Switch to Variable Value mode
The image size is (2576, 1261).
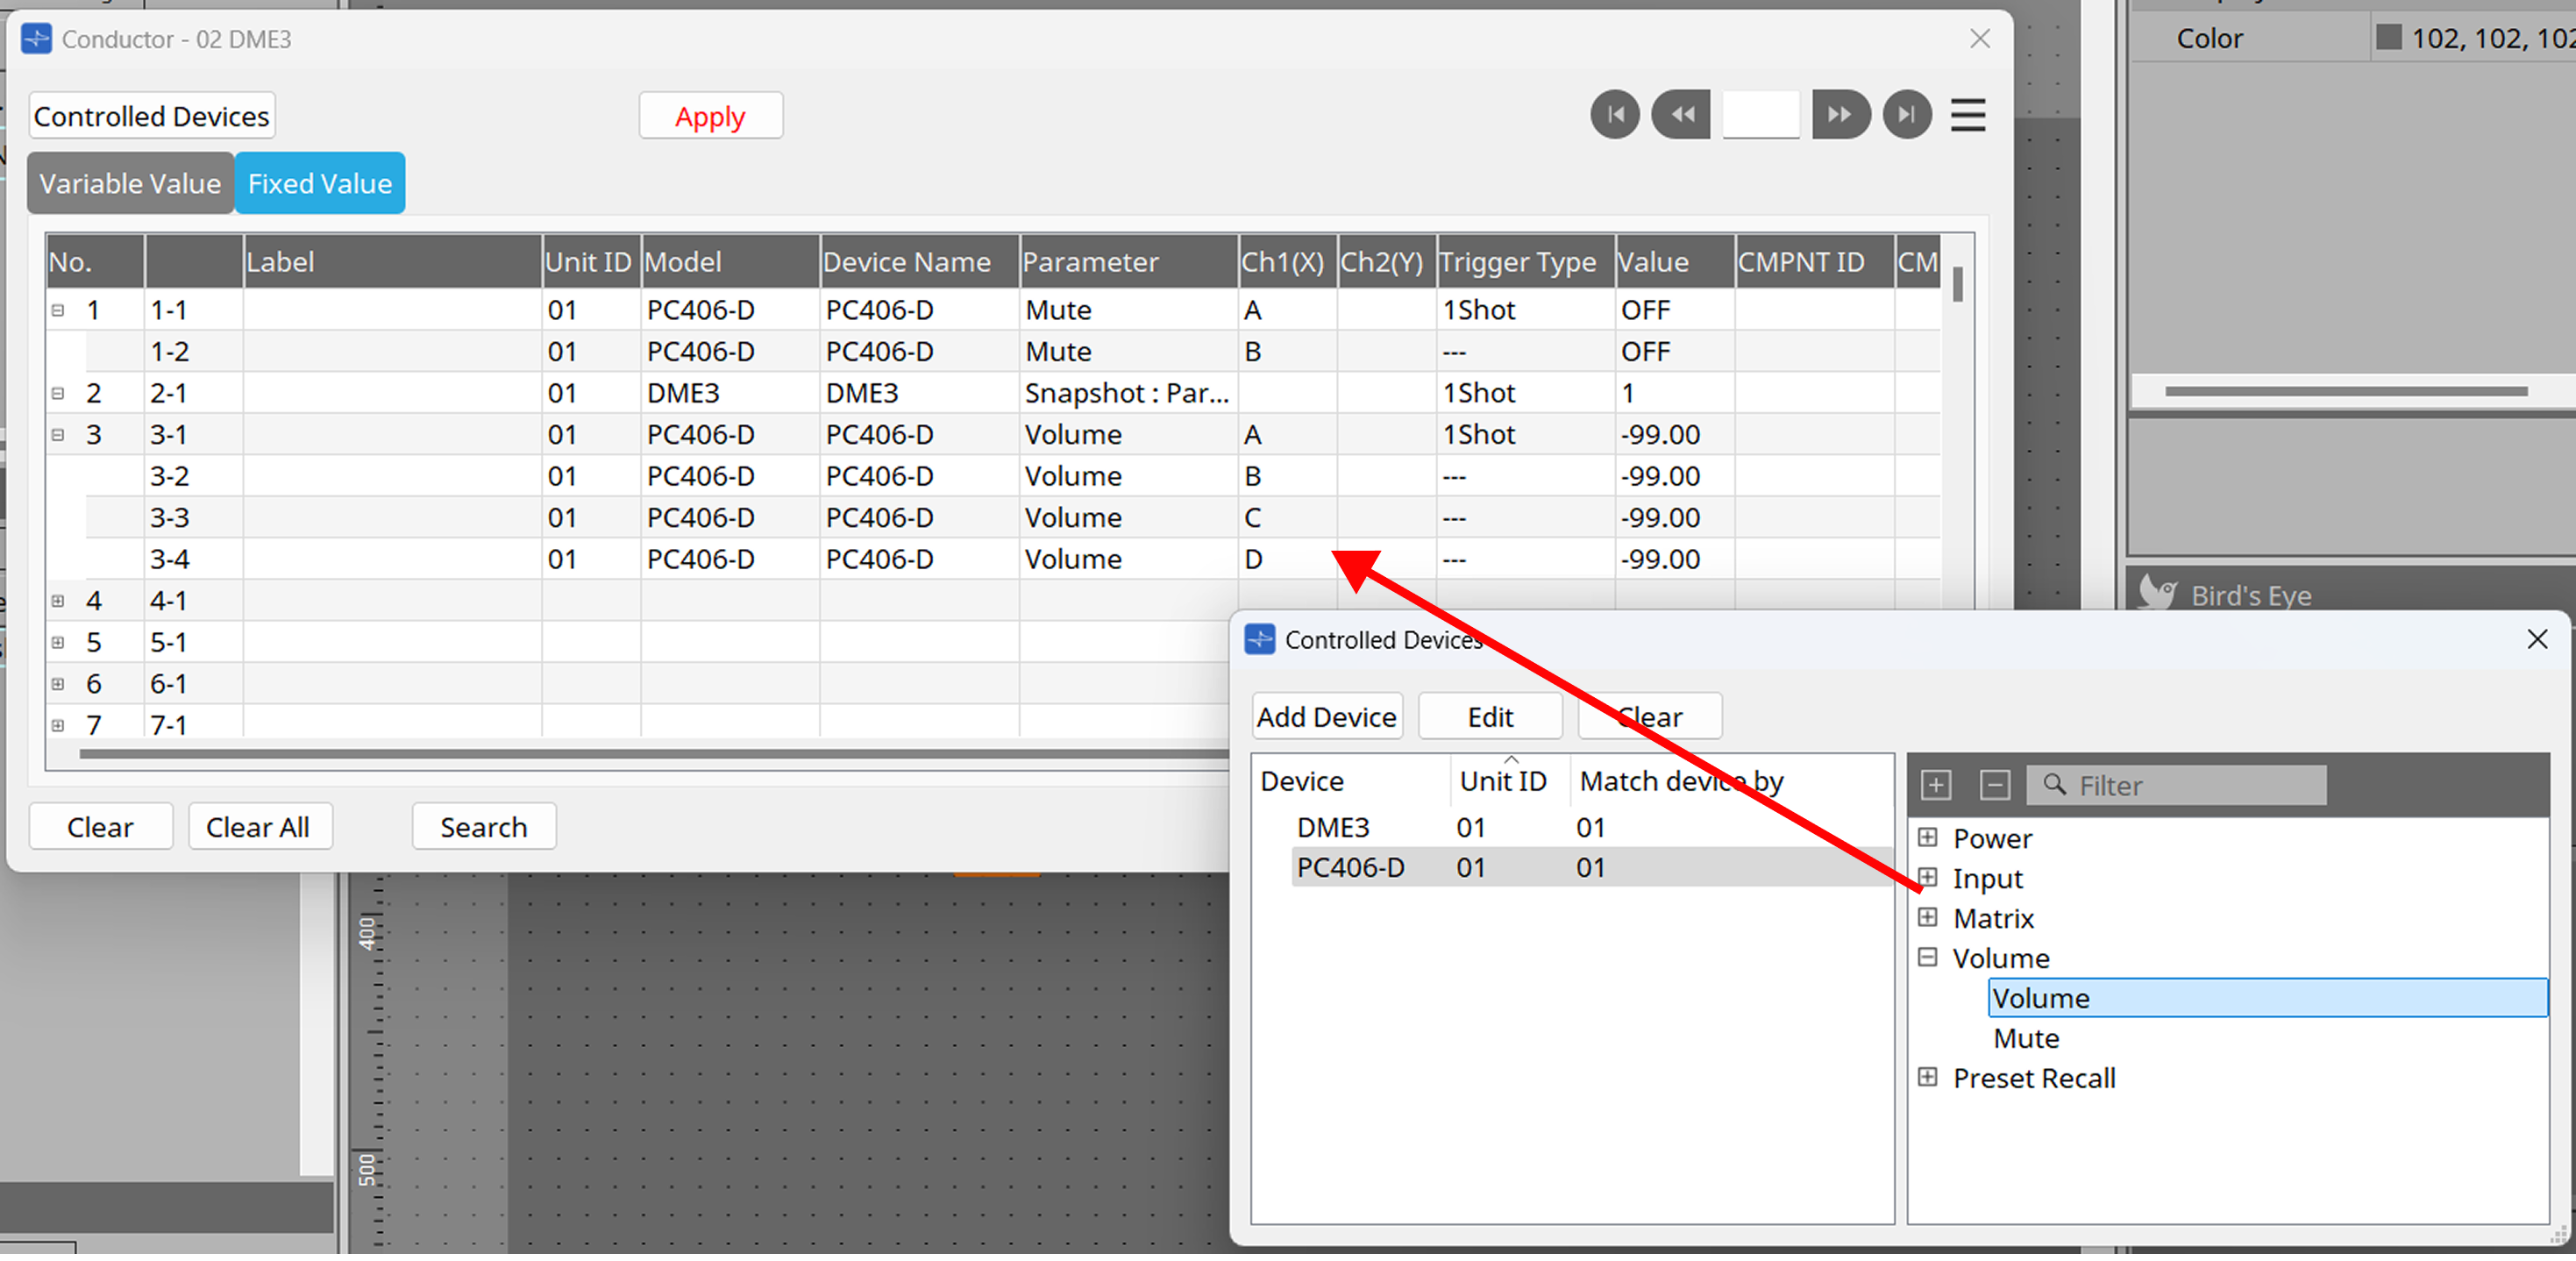pyautogui.click(x=130, y=183)
